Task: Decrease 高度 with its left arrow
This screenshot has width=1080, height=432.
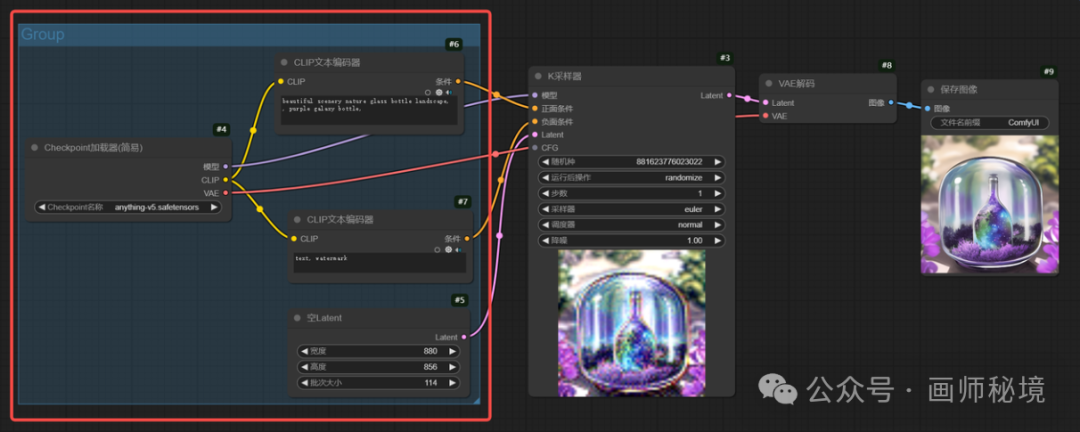Action: 304,367
